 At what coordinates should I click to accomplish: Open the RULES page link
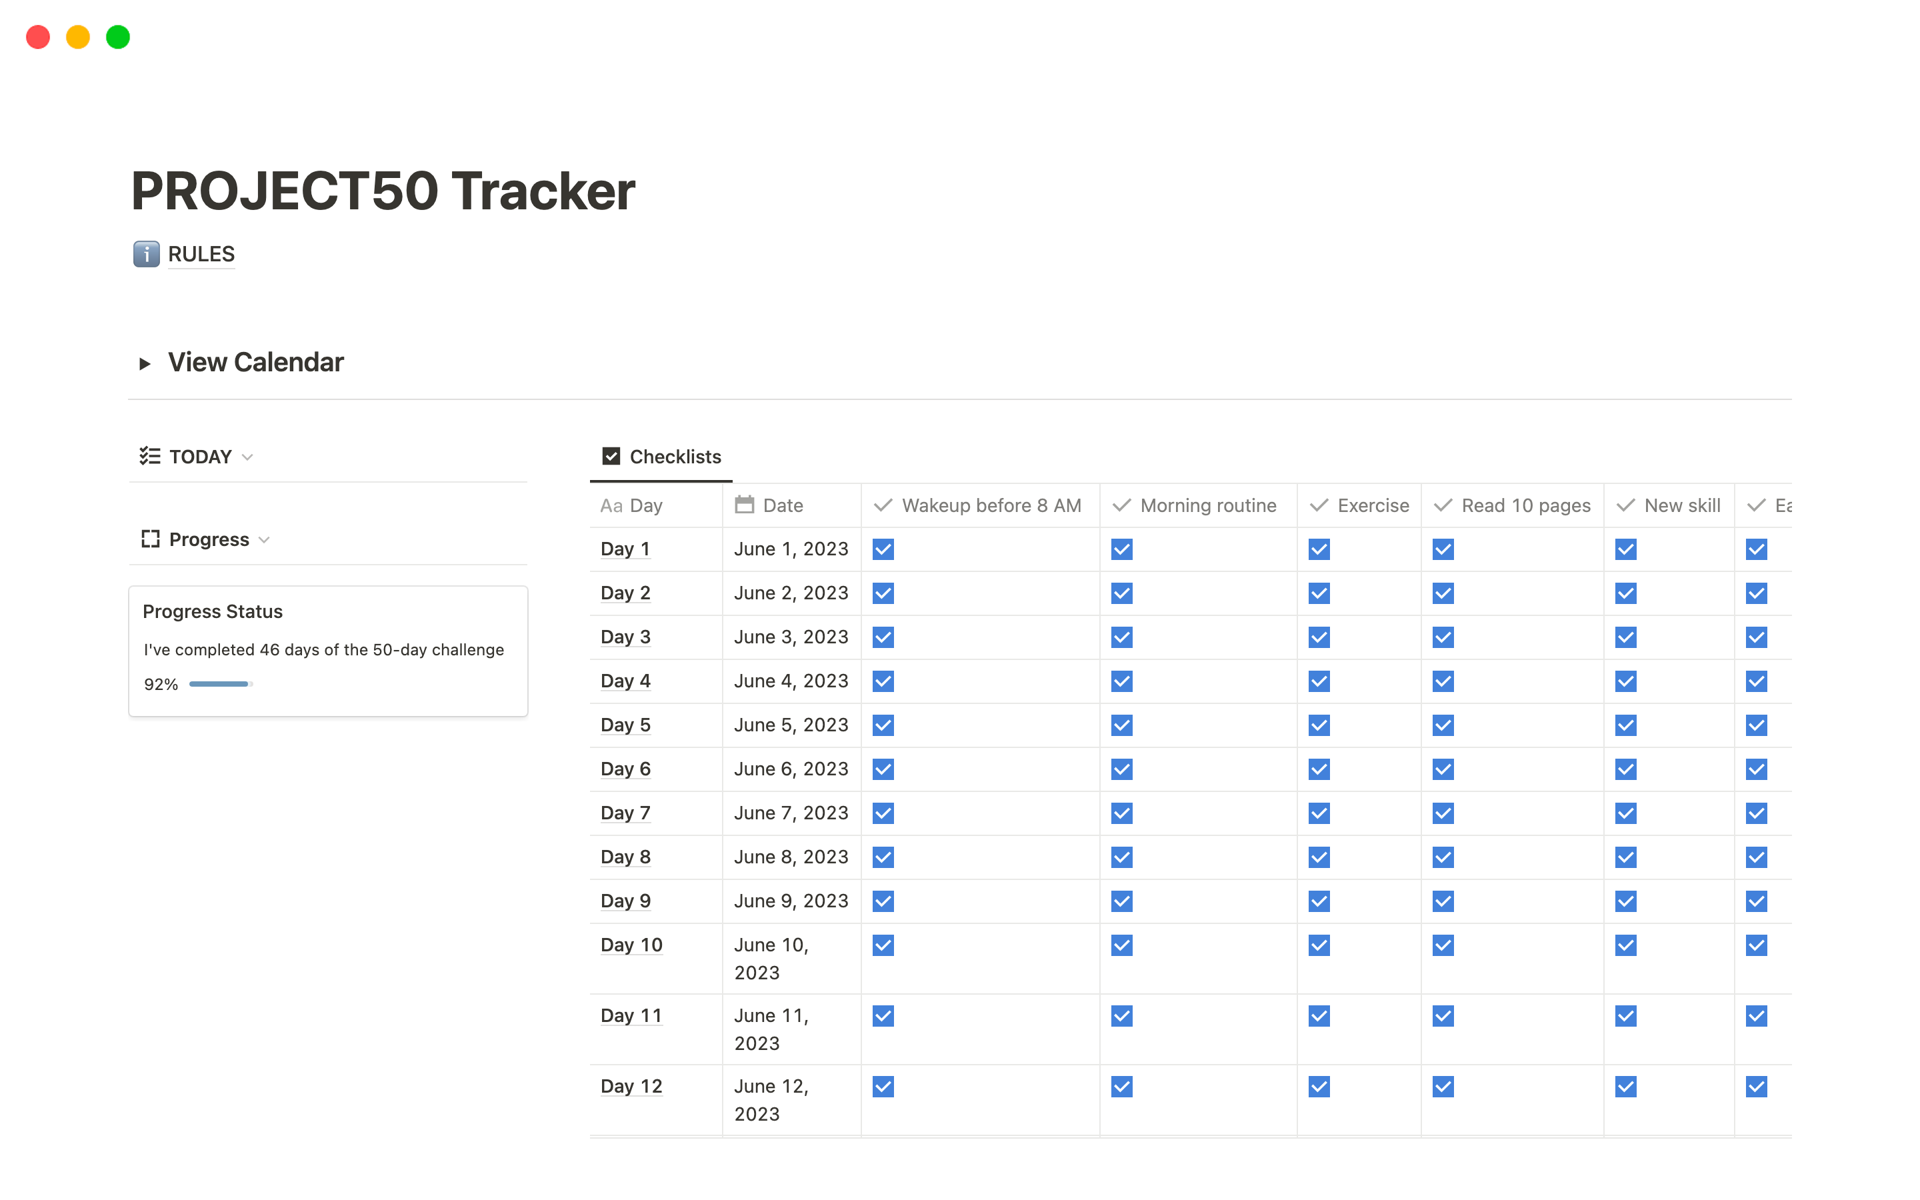(201, 254)
